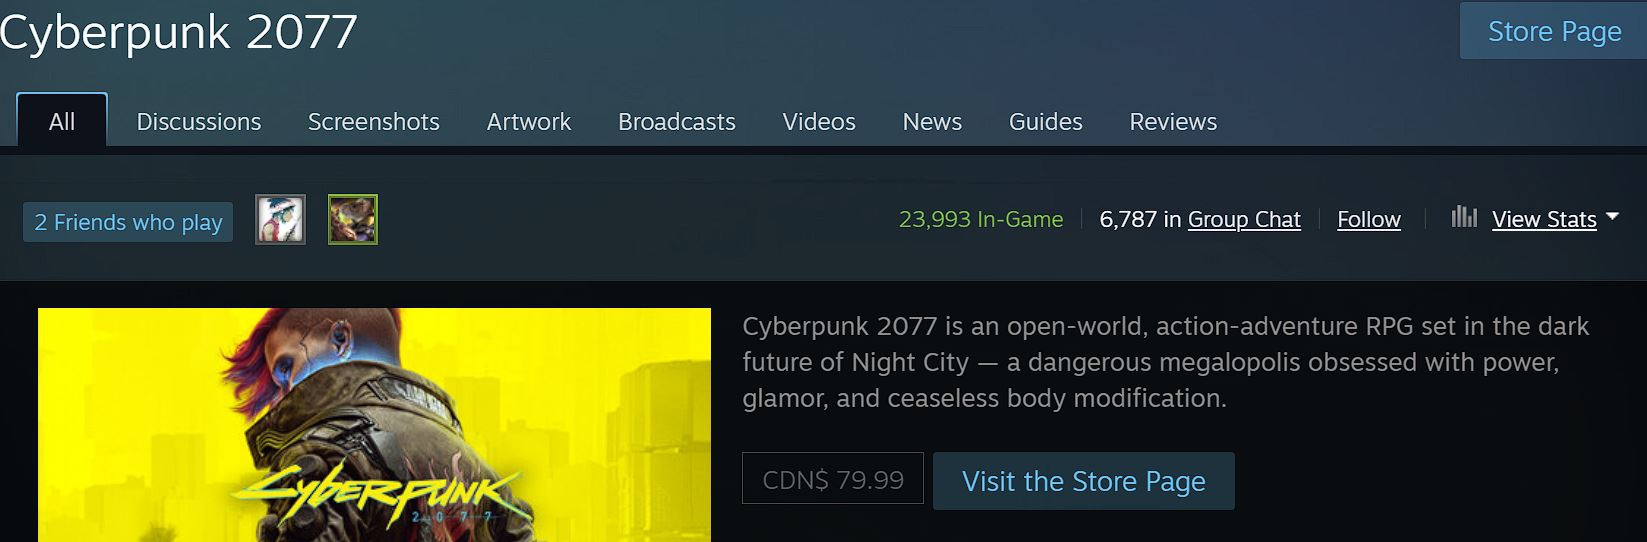The image size is (1647, 542).
Task: Open the Screenshots tab
Action: tap(374, 122)
